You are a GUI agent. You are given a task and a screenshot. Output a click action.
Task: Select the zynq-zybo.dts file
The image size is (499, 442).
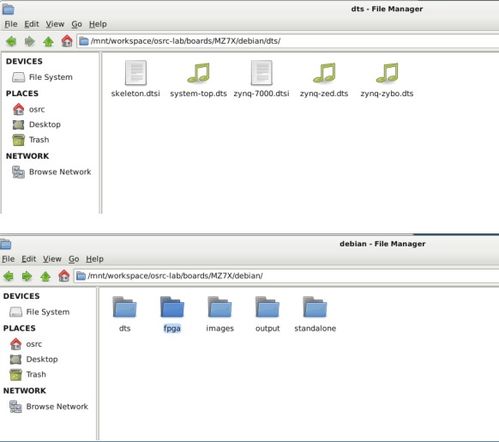(387, 79)
